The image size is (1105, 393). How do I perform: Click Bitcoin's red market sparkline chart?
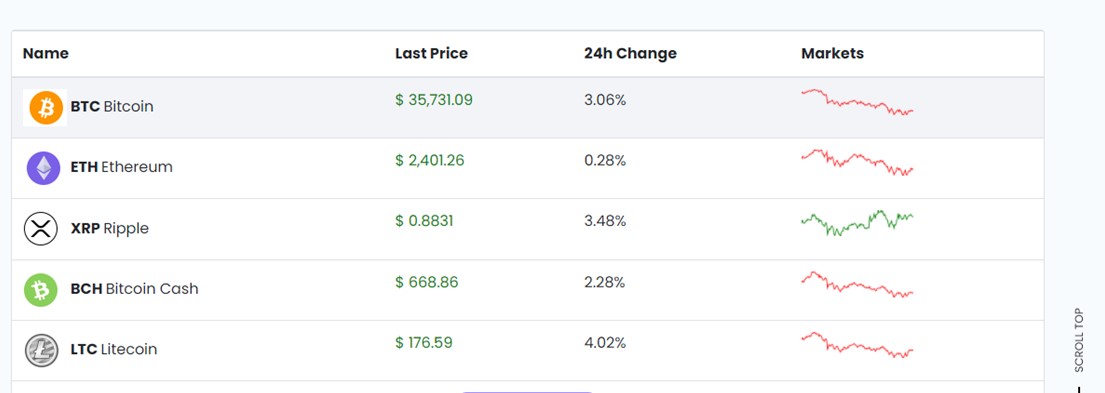tap(857, 102)
